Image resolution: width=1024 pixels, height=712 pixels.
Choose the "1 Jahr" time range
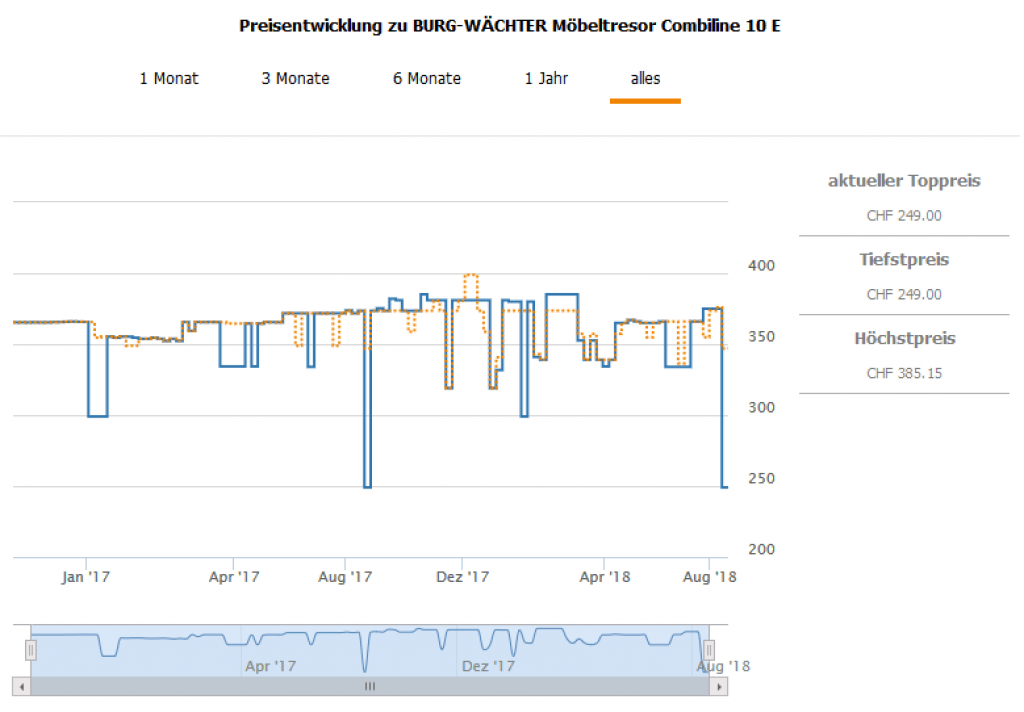546,78
